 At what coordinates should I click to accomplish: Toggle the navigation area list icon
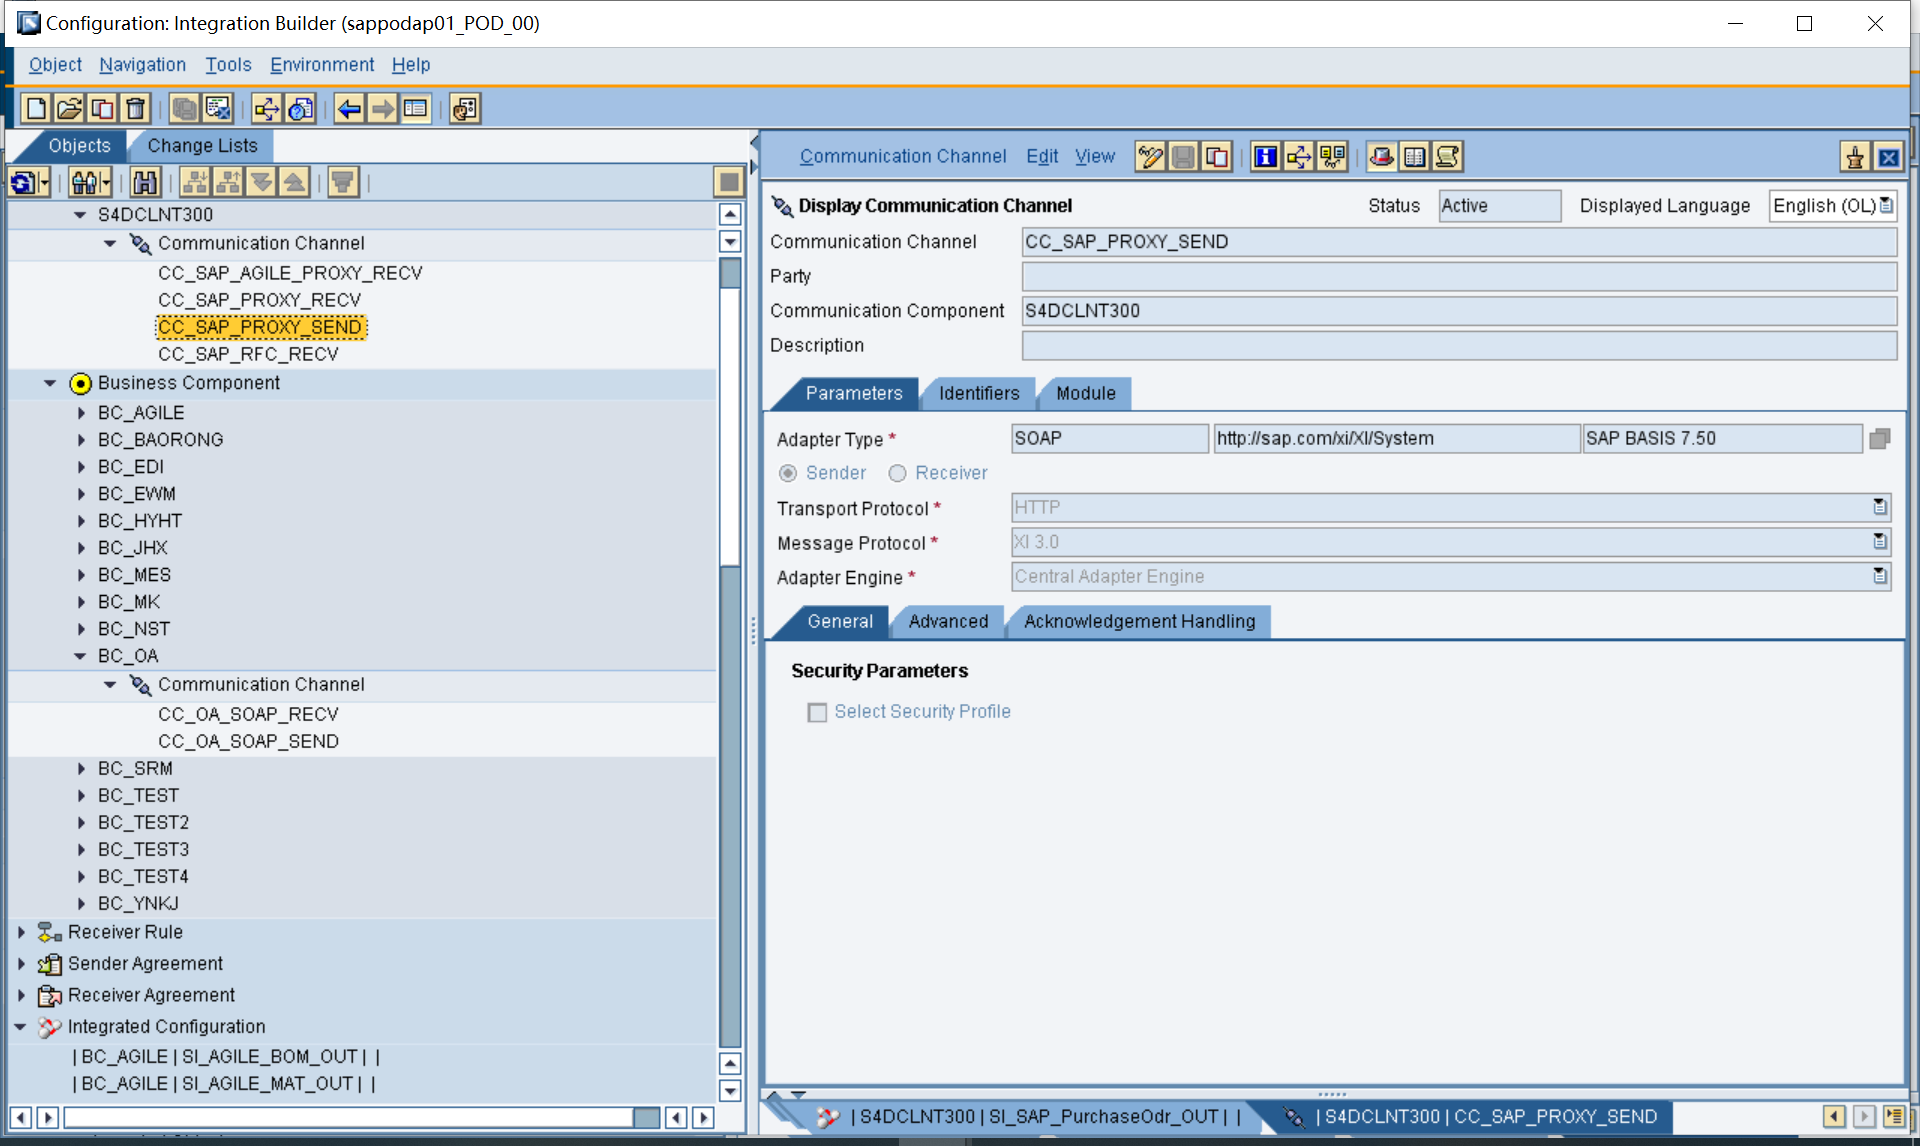tap(415, 108)
